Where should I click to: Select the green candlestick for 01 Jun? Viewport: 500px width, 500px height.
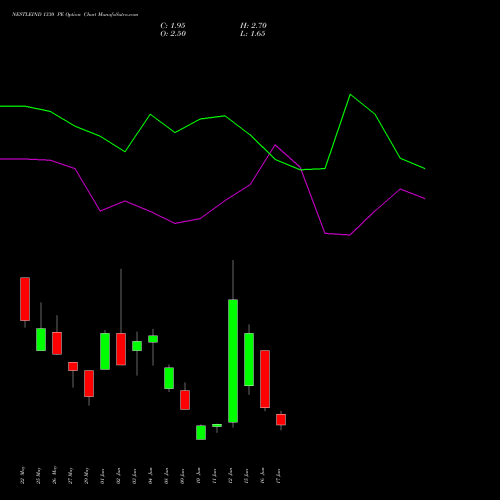pyautogui.click(x=105, y=351)
